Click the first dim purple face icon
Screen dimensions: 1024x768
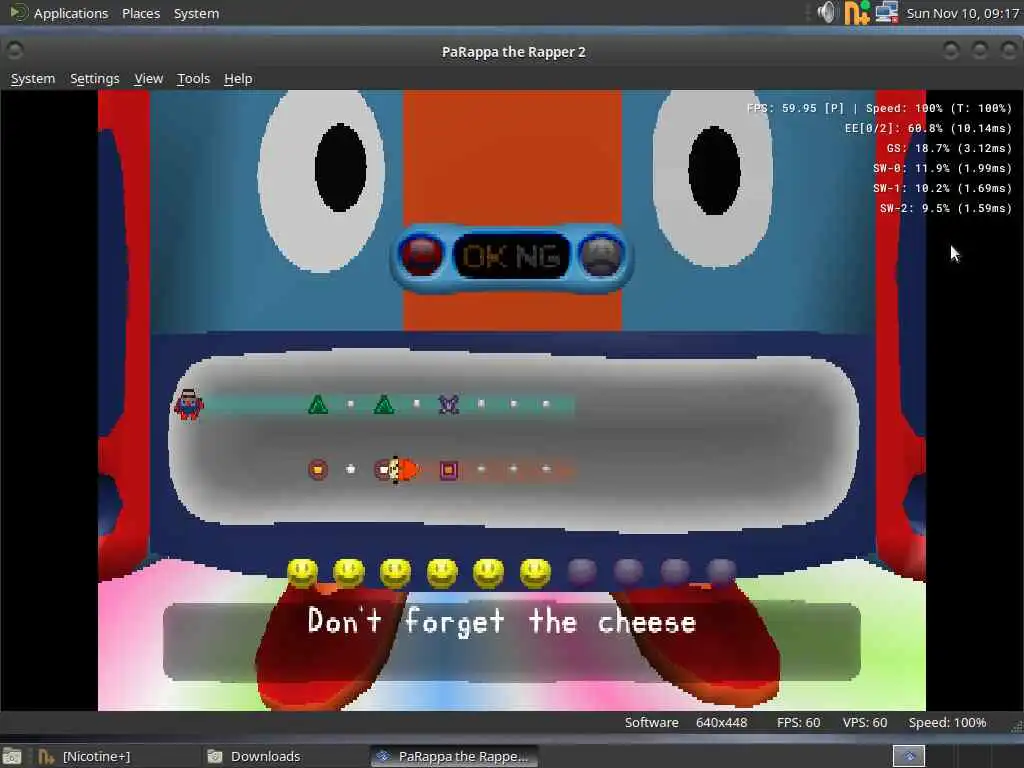582,571
